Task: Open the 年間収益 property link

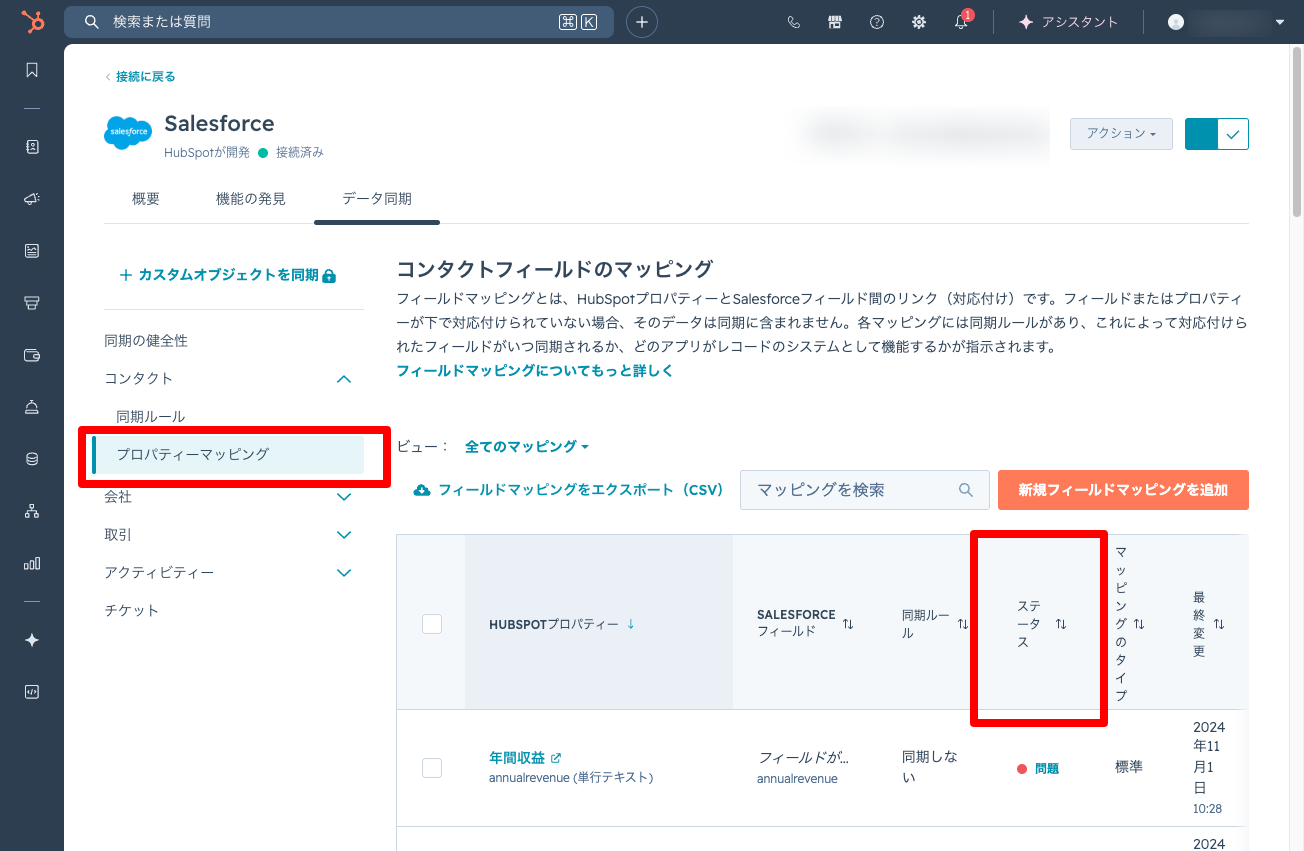Action: (x=517, y=758)
